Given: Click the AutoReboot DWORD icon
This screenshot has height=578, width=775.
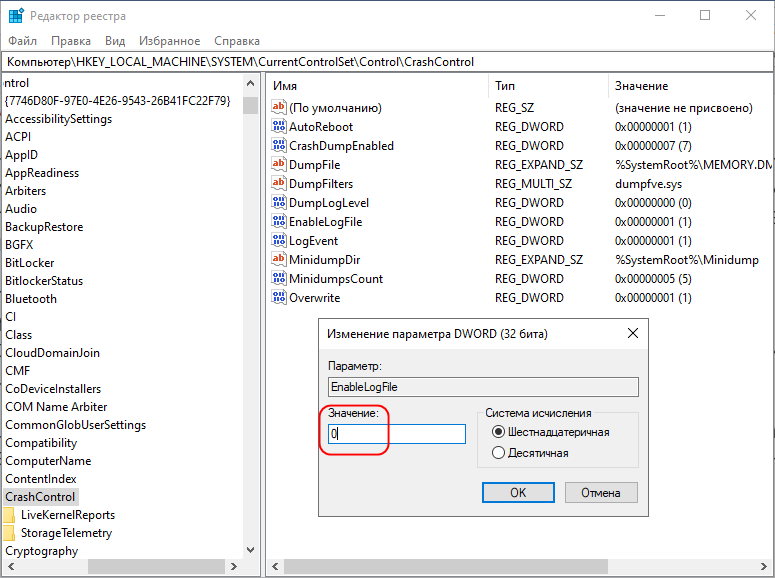Looking at the screenshot, I should click(279, 127).
